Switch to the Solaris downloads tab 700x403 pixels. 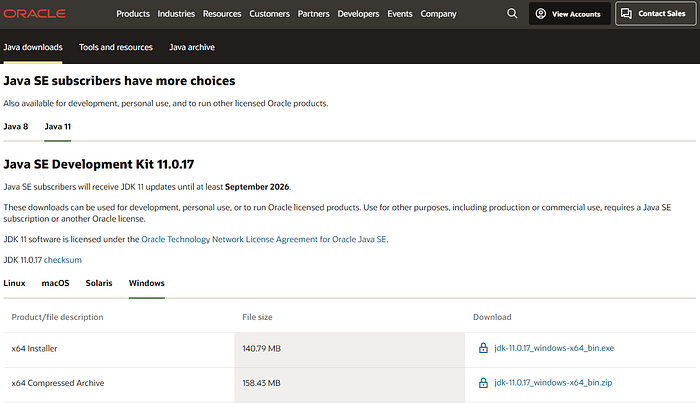click(99, 283)
